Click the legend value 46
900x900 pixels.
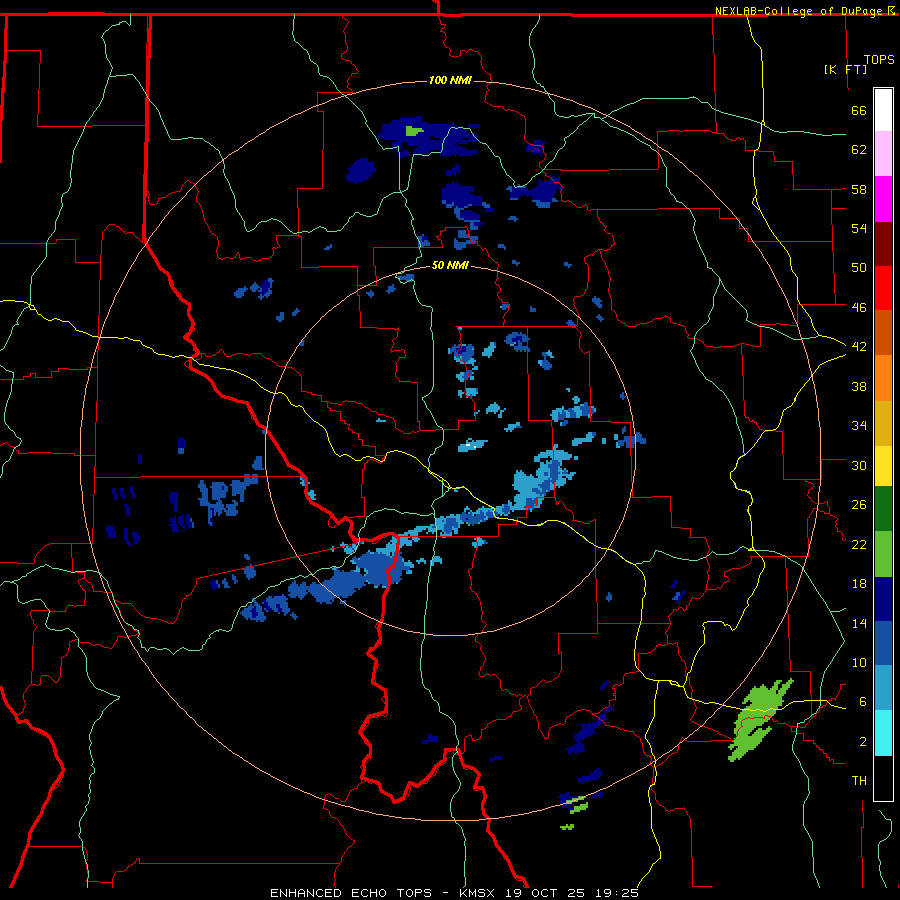tap(859, 308)
